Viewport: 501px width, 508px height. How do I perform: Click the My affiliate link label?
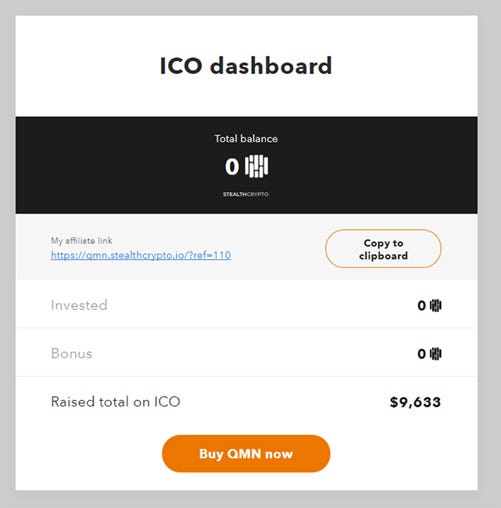pyautogui.click(x=81, y=241)
